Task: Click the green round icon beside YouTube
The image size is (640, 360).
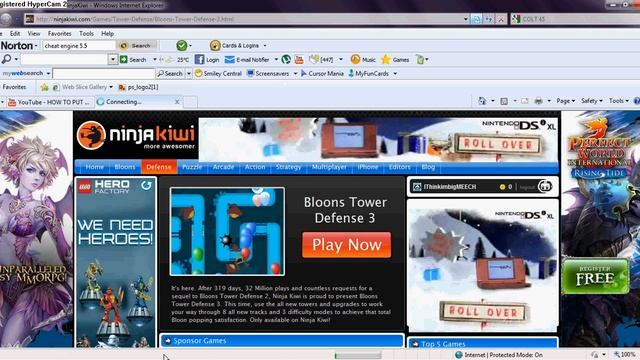Action: [286, 60]
